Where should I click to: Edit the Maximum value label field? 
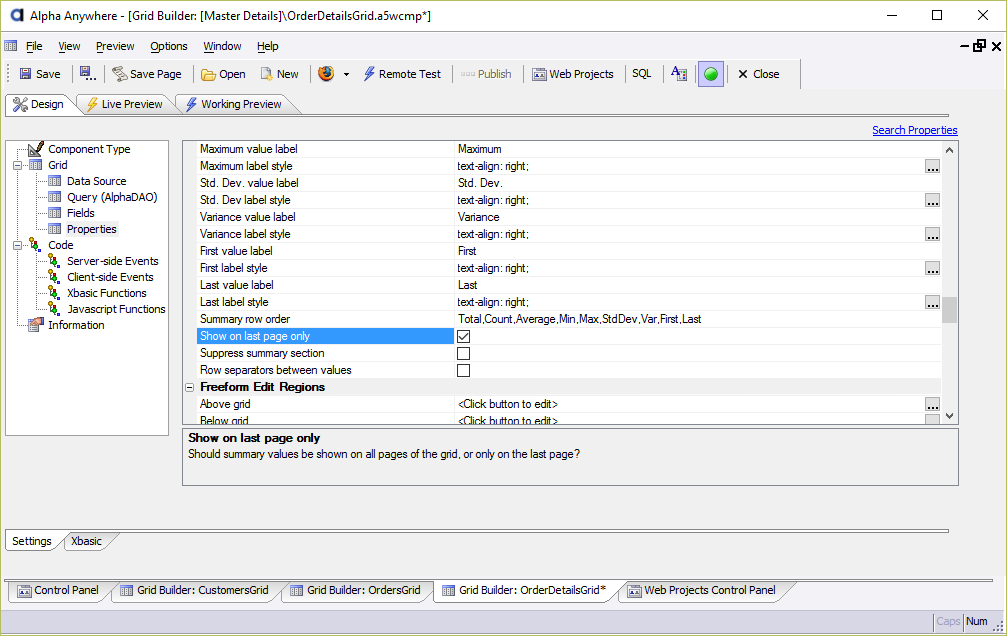click(697, 149)
